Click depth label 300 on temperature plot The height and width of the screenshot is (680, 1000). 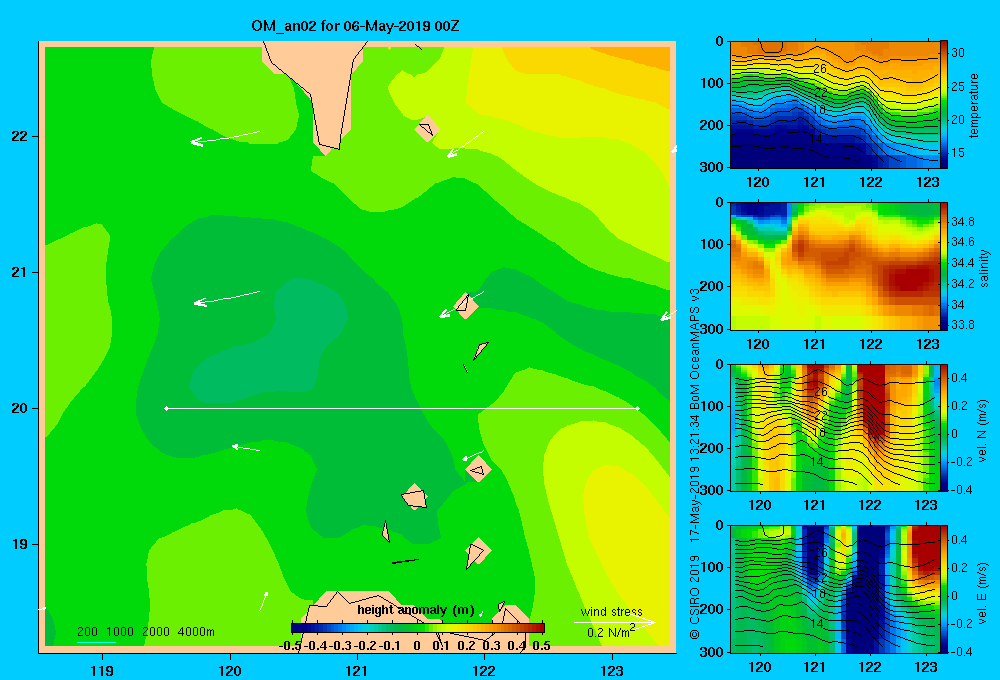712,167
